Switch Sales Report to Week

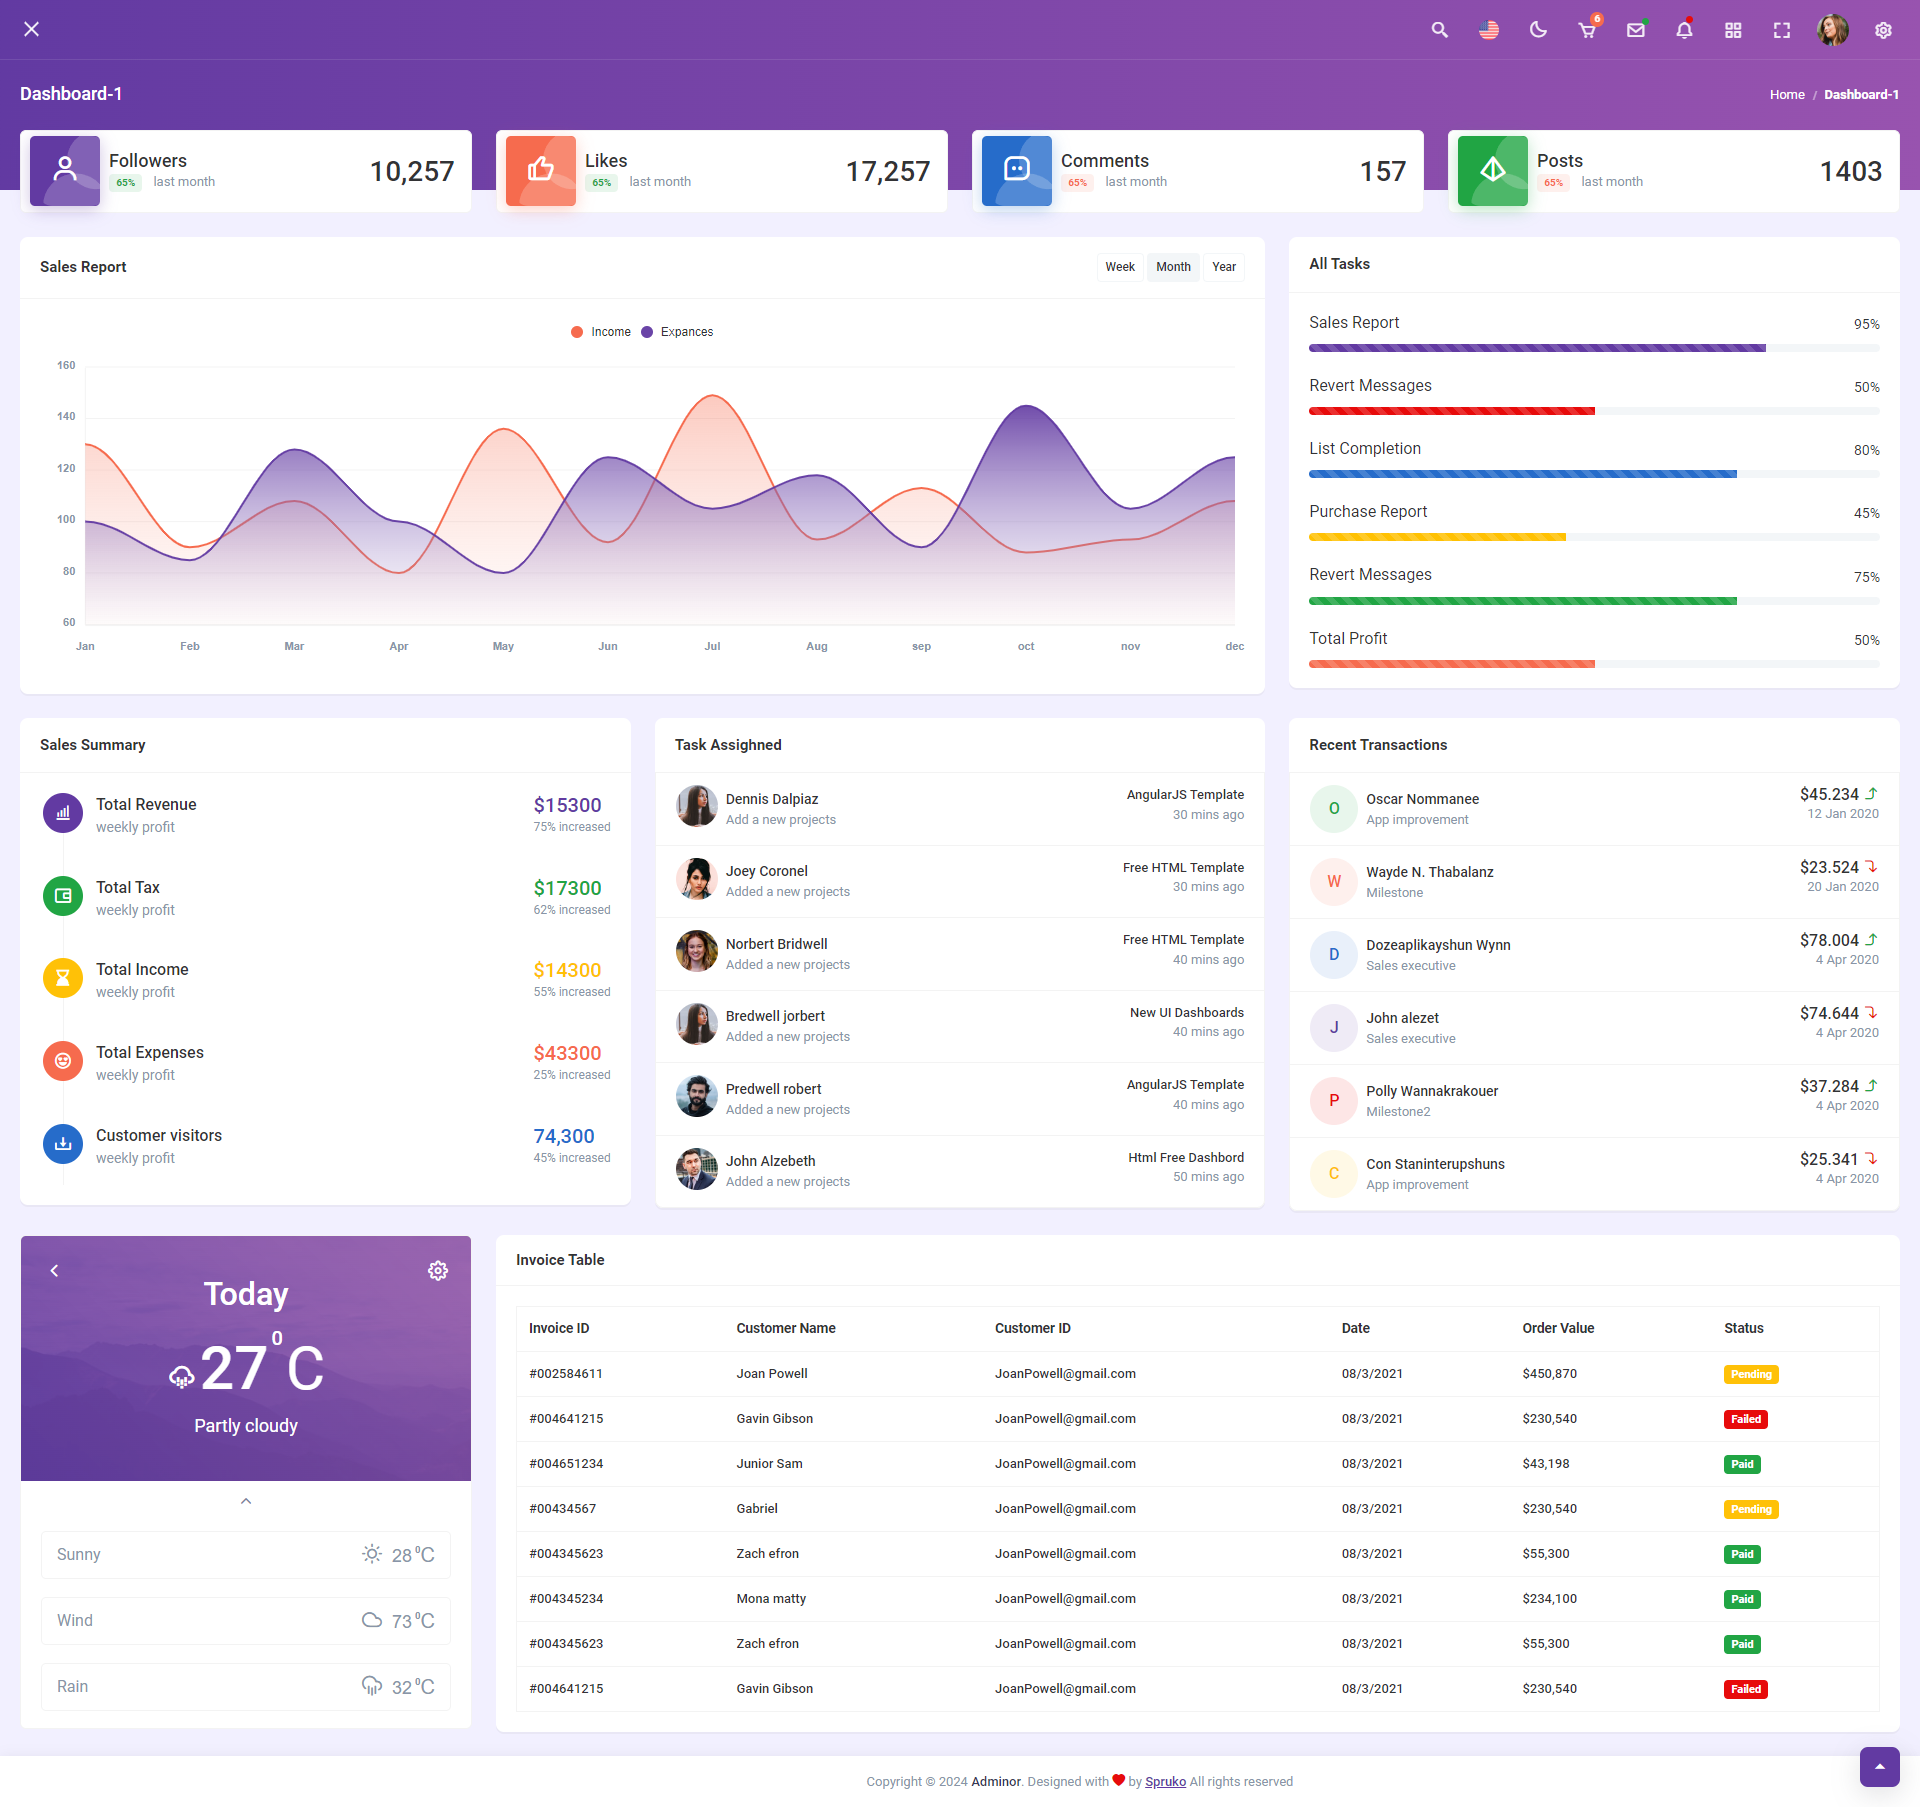[1119, 267]
